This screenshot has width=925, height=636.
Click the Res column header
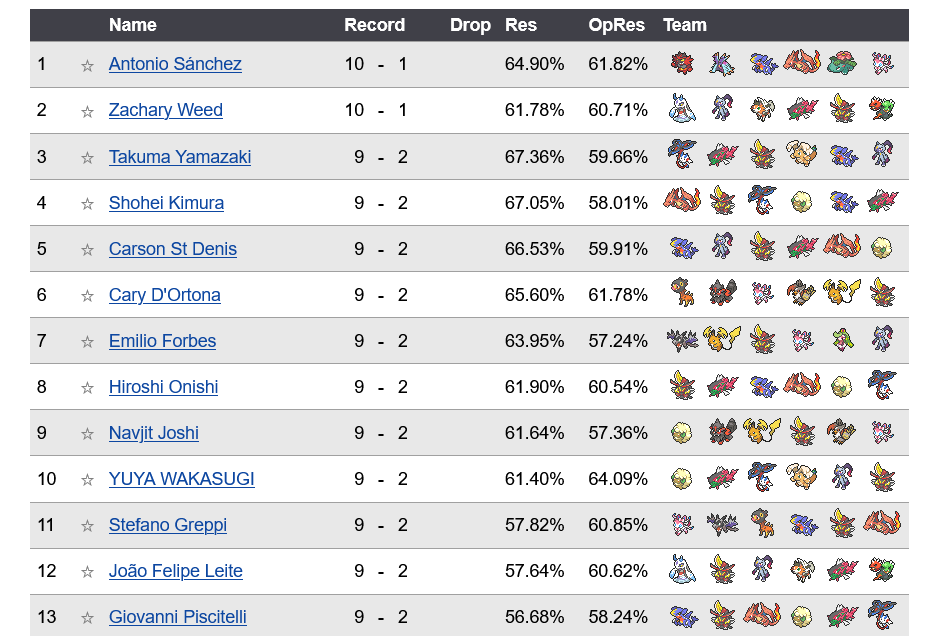tap(521, 25)
